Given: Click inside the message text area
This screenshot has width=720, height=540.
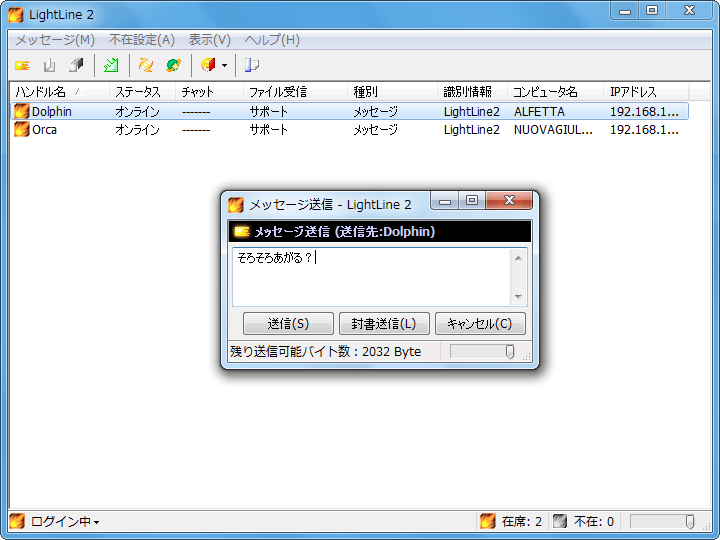Looking at the screenshot, I should click(371, 277).
